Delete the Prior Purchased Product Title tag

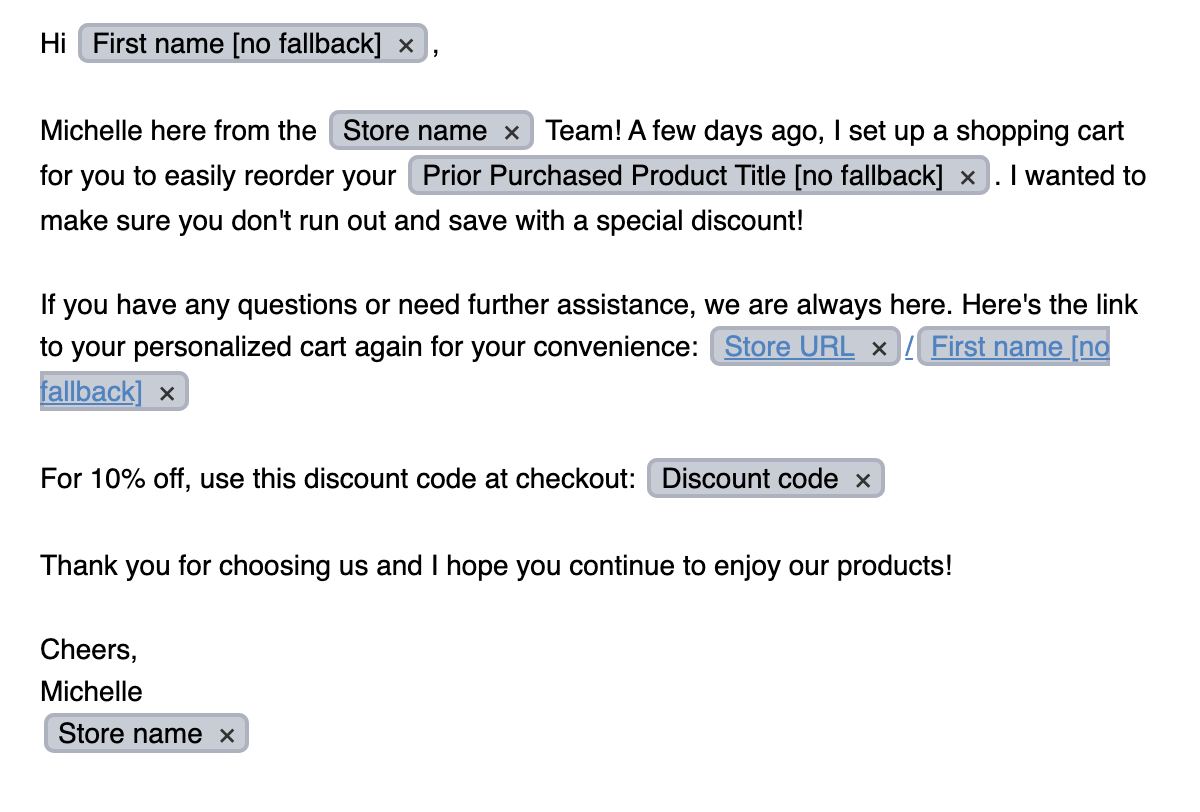point(967,177)
